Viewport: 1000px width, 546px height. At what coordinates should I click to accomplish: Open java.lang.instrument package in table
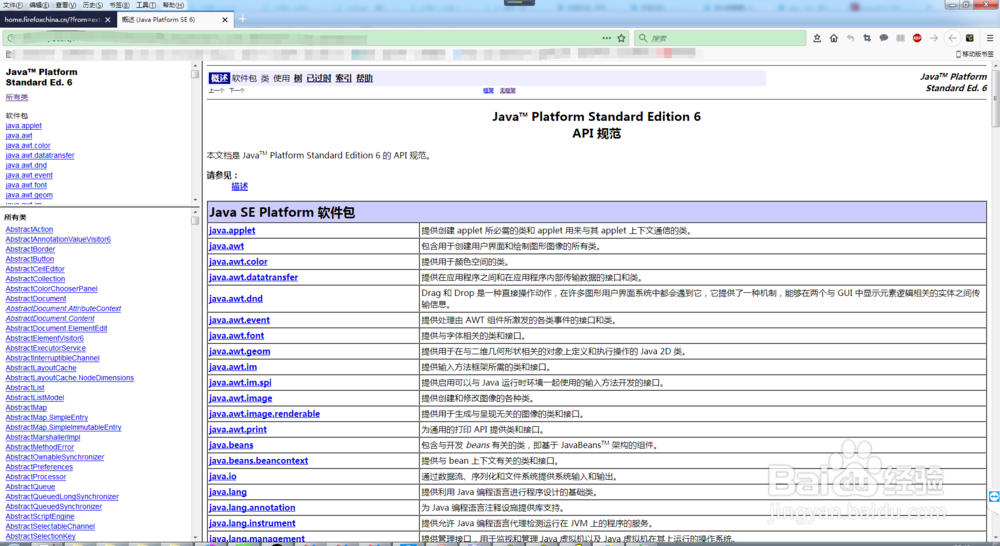tap(252, 522)
